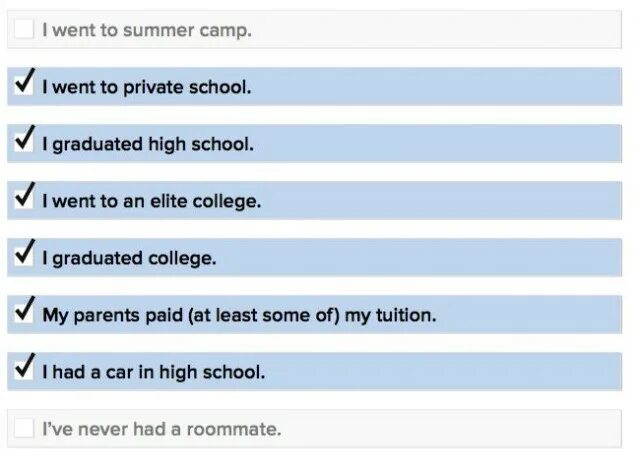This screenshot has height=461, width=640.
Task: Untick the 'I went to an elite college' box
Action: pos(24,200)
